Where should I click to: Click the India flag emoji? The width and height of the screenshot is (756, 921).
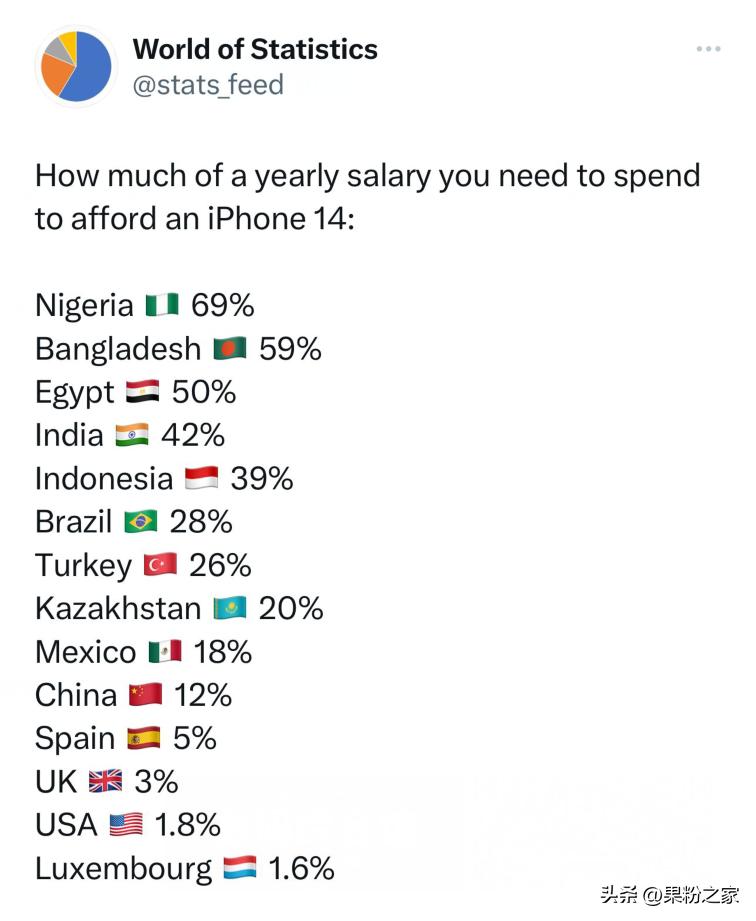click(130, 434)
